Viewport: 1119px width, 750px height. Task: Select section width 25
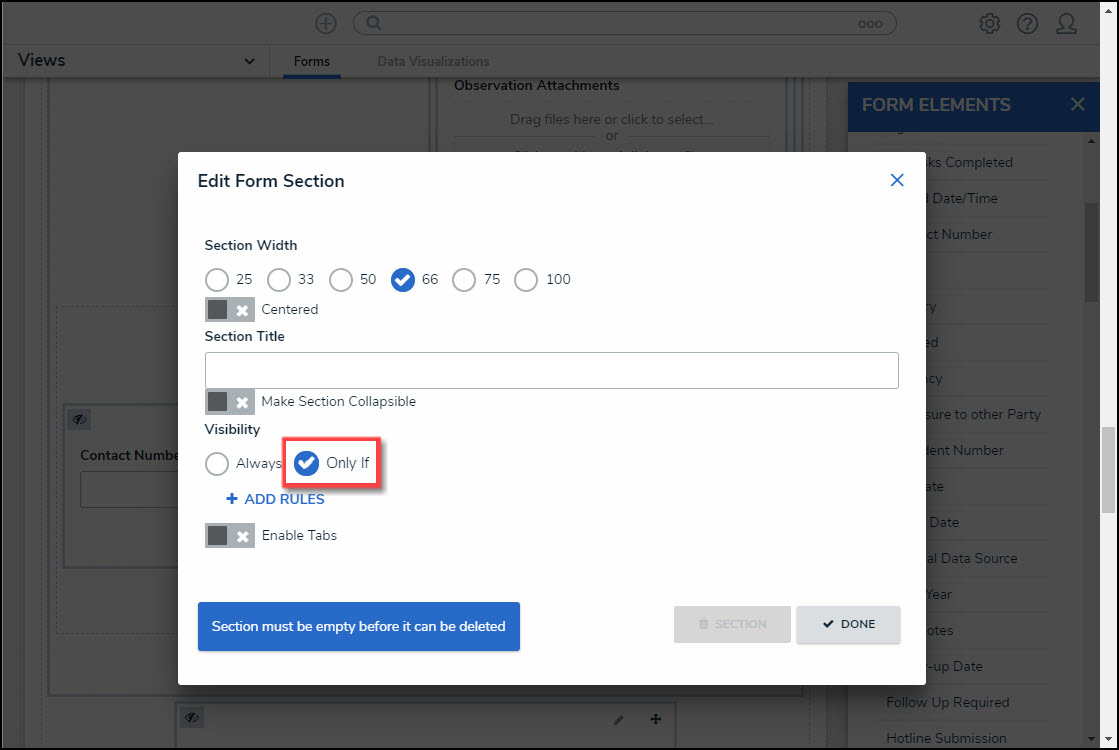pos(217,280)
